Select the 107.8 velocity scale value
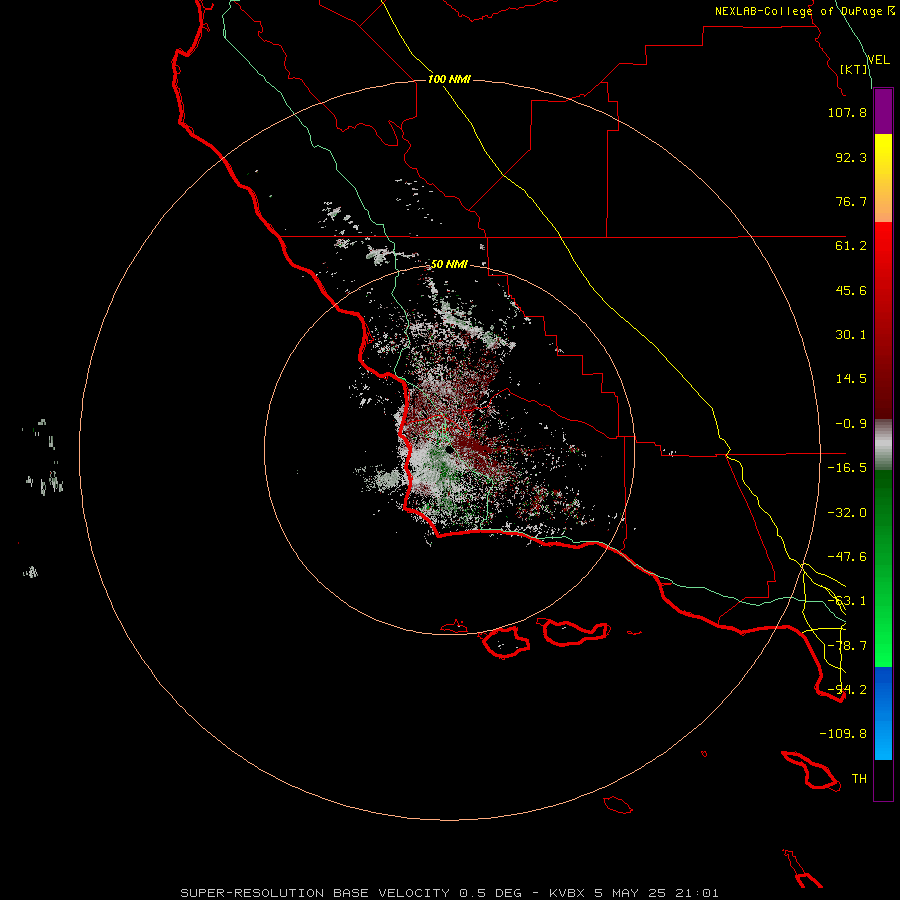The image size is (900, 900). tap(847, 112)
